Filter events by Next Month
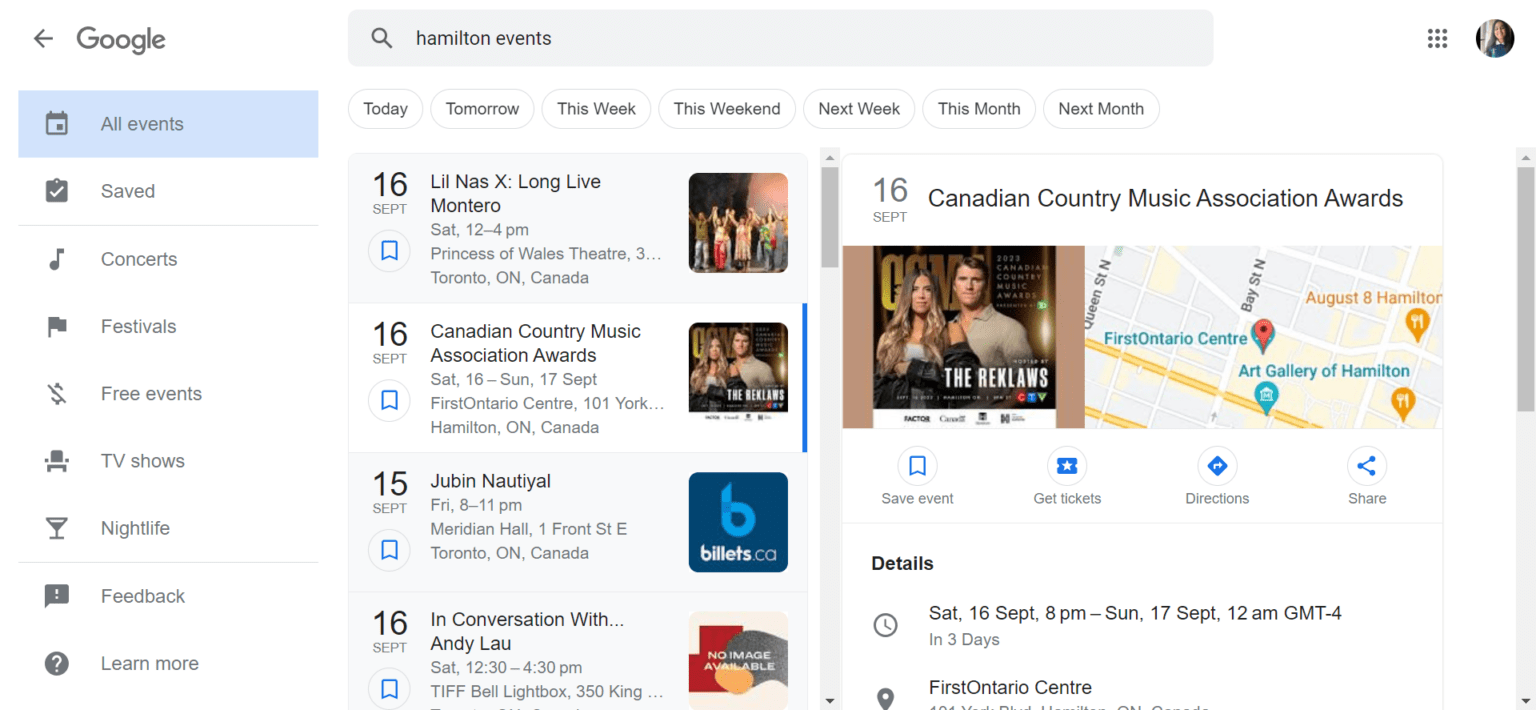 pyautogui.click(x=1101, y=109)
